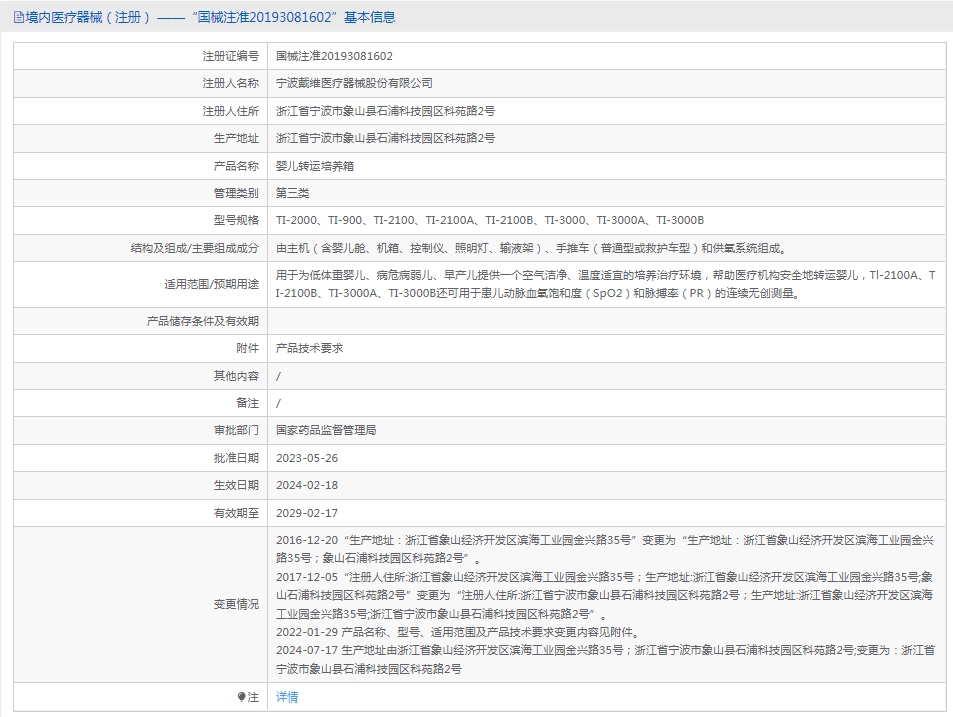Click the document icon before 境内医疗器械 title
Image resolution: width=953 pixels, height=717 pixels.
pyautogui.click(x=19, y=18)
